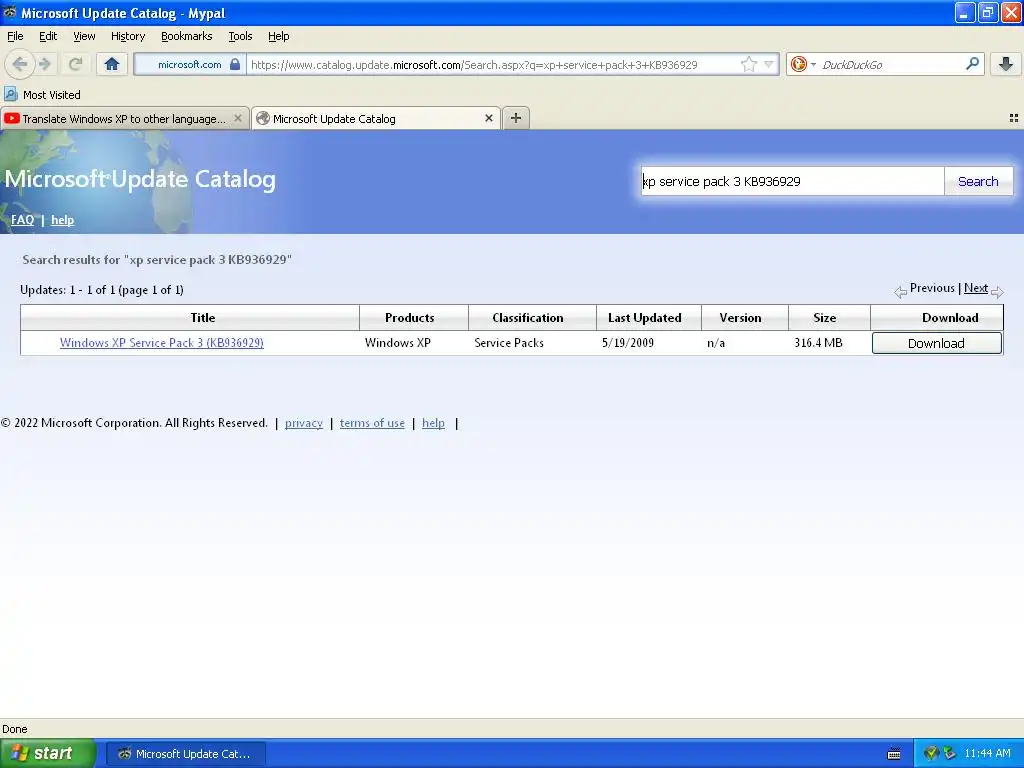1024x768 pixels.
Task: Open the Tools menu
Action: click(x=240, y=36)
